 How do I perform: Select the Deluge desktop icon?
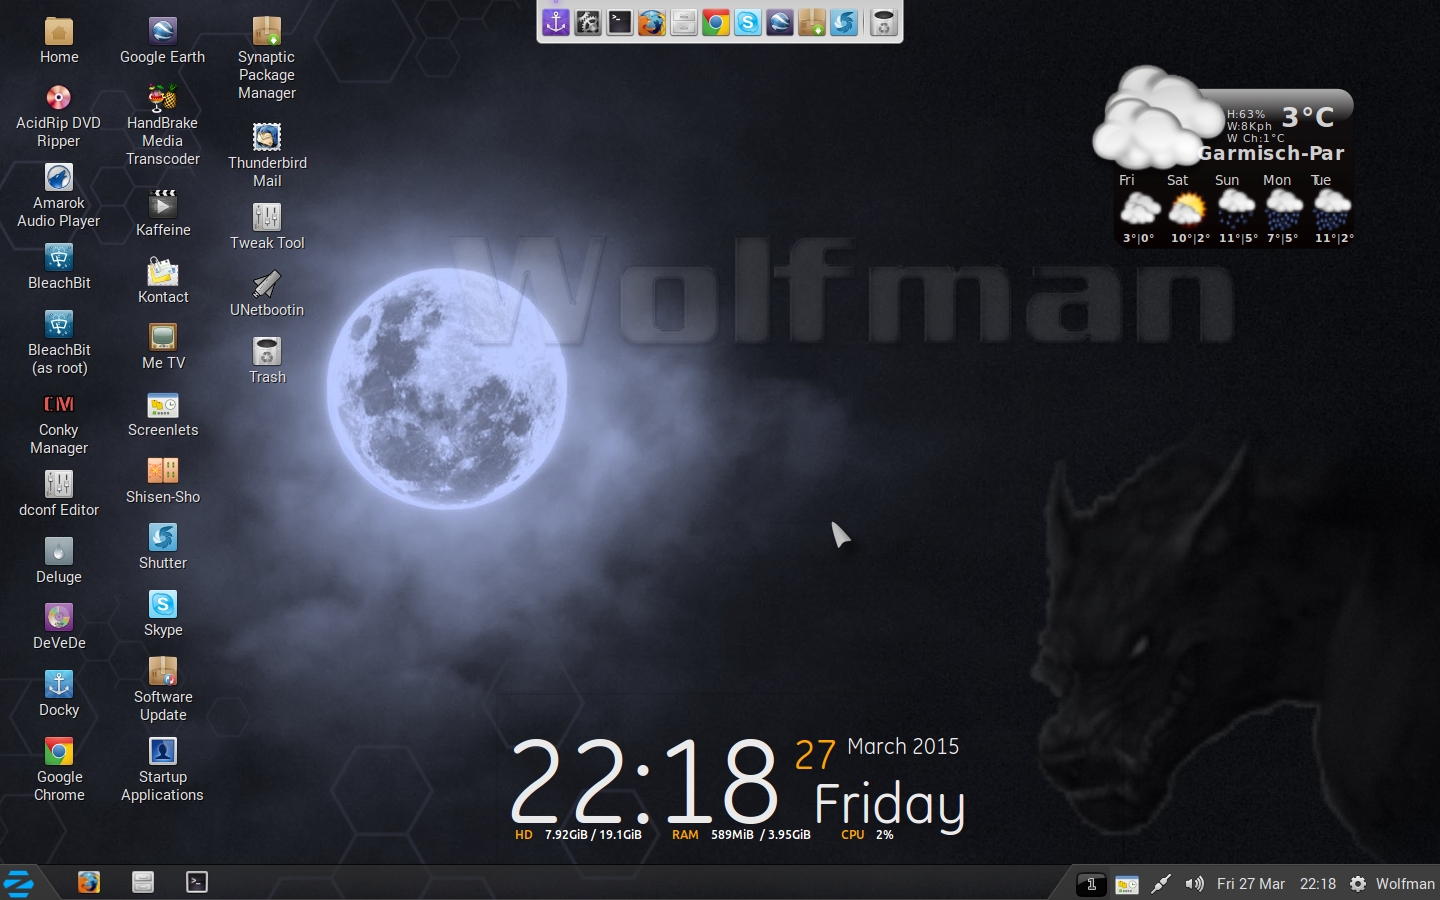coord(59,552)
